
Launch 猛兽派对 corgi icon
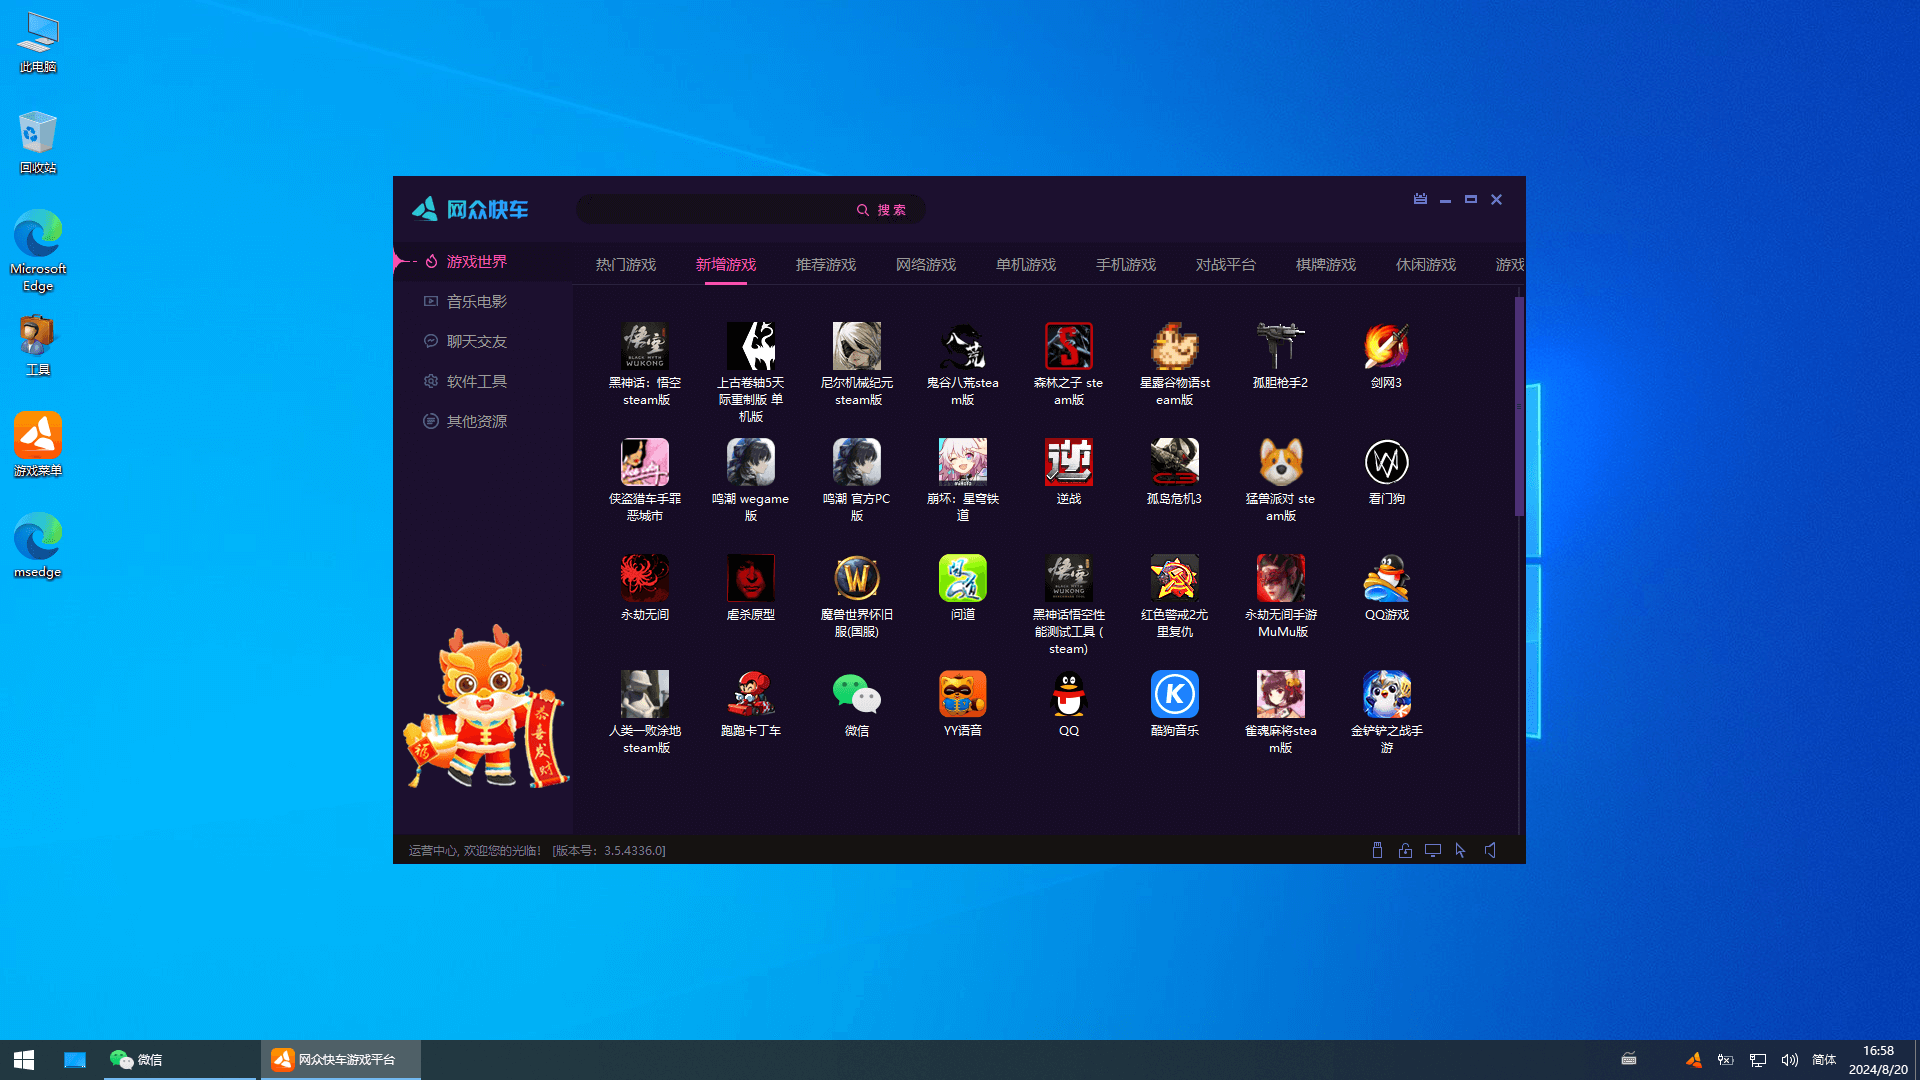click(1281, 462)
